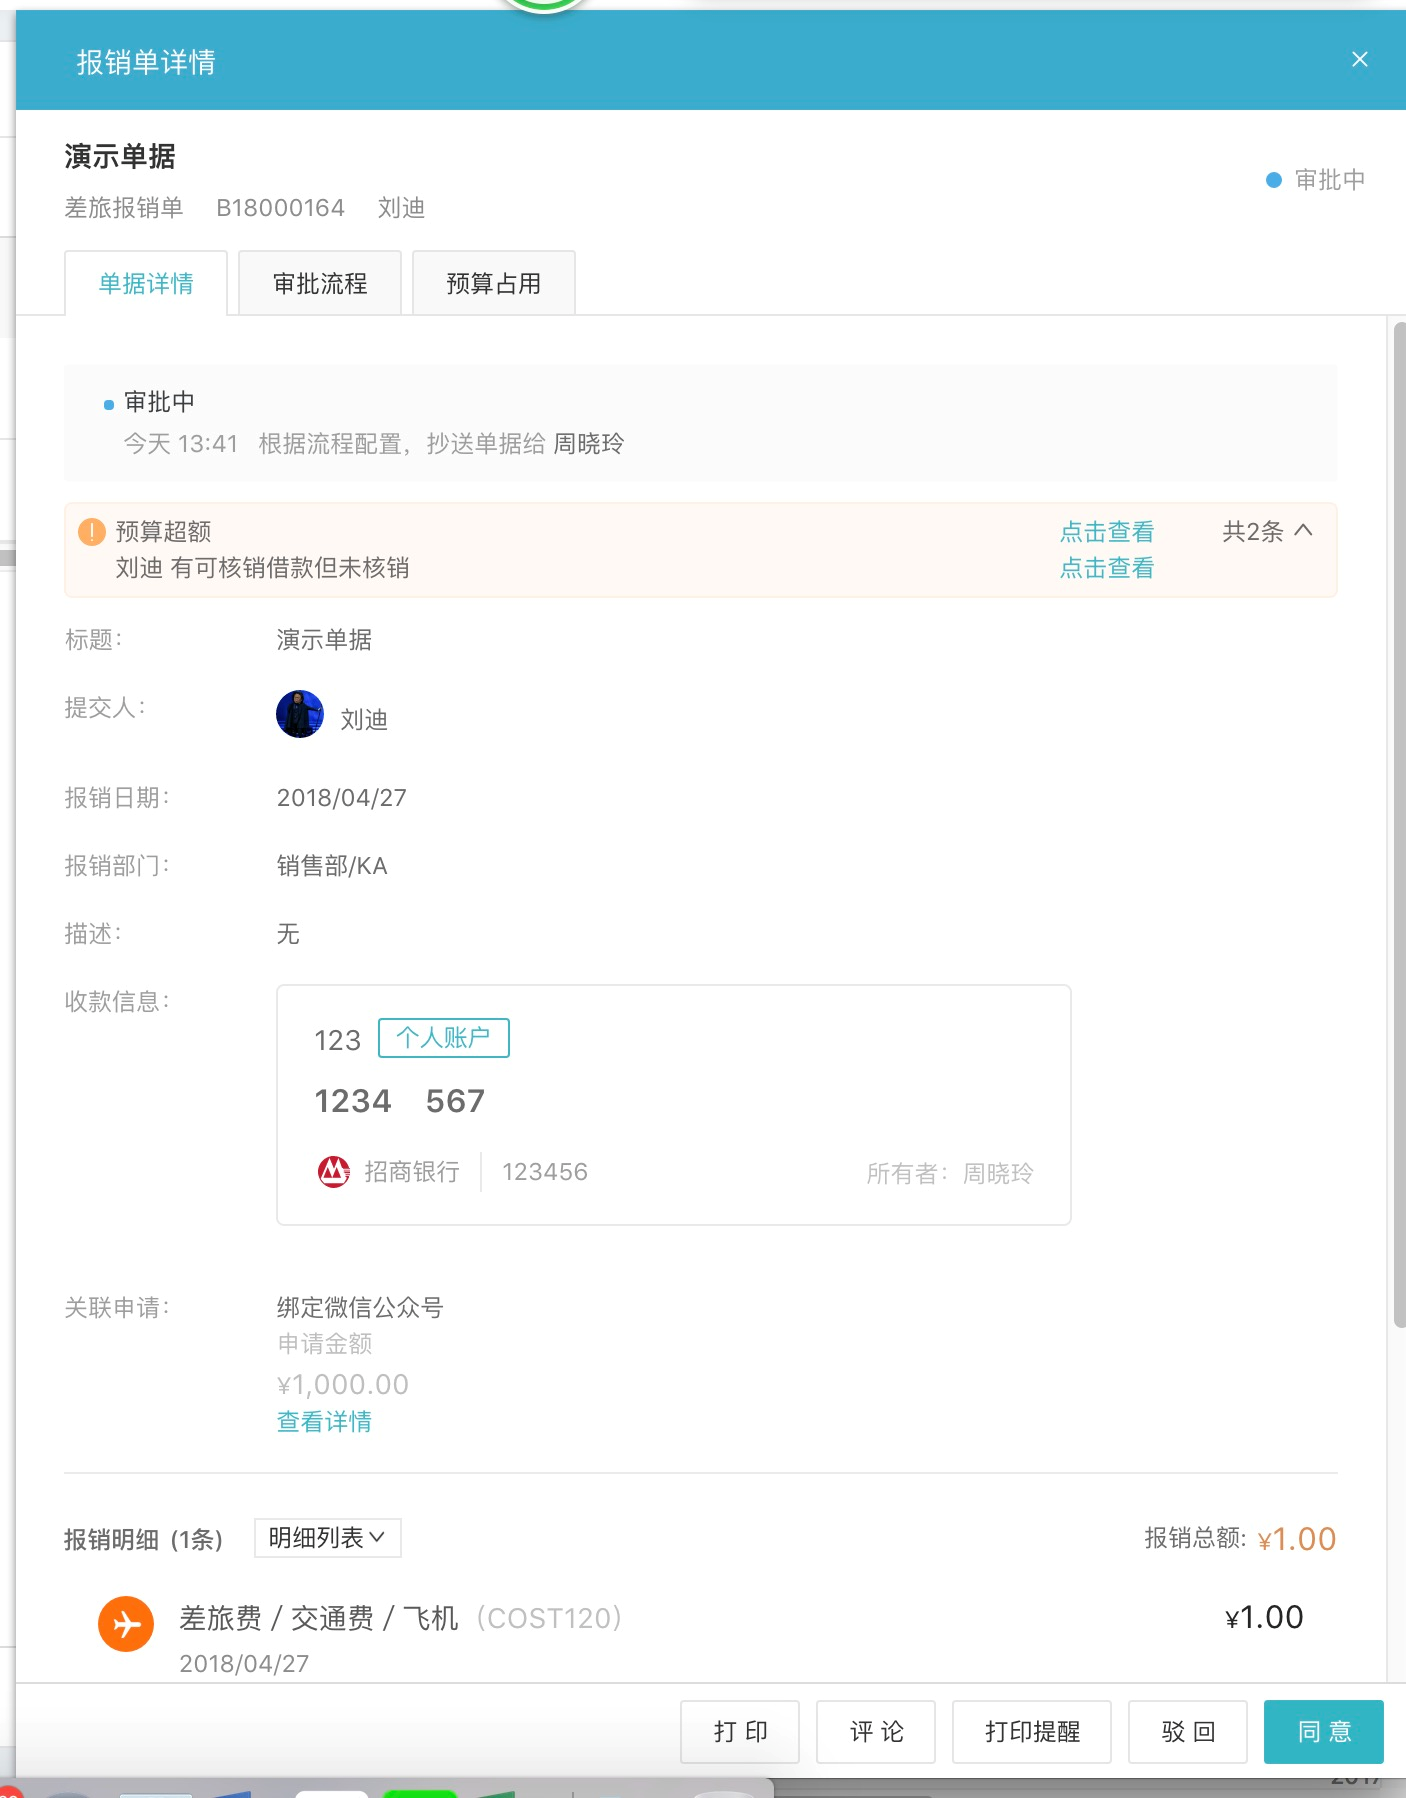Click 点击查看 for unsettled loan warning
The image size is (1406, 1798).
tap(1107, 568)
